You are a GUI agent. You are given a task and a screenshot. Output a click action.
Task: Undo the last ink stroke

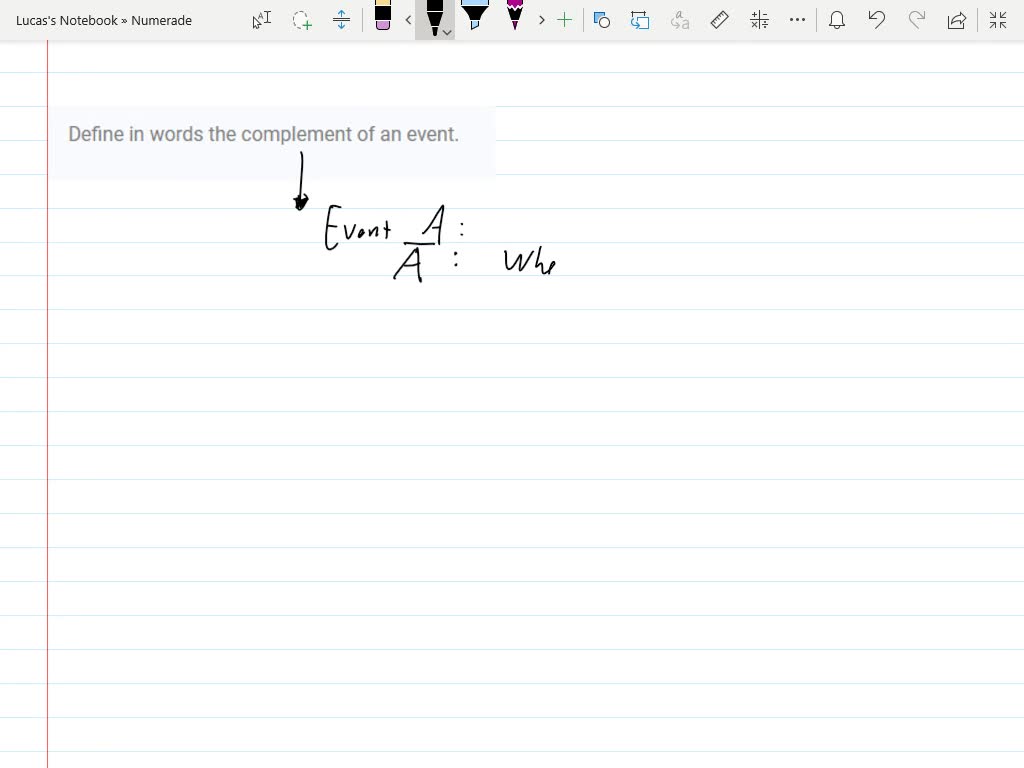coord(877,20)
